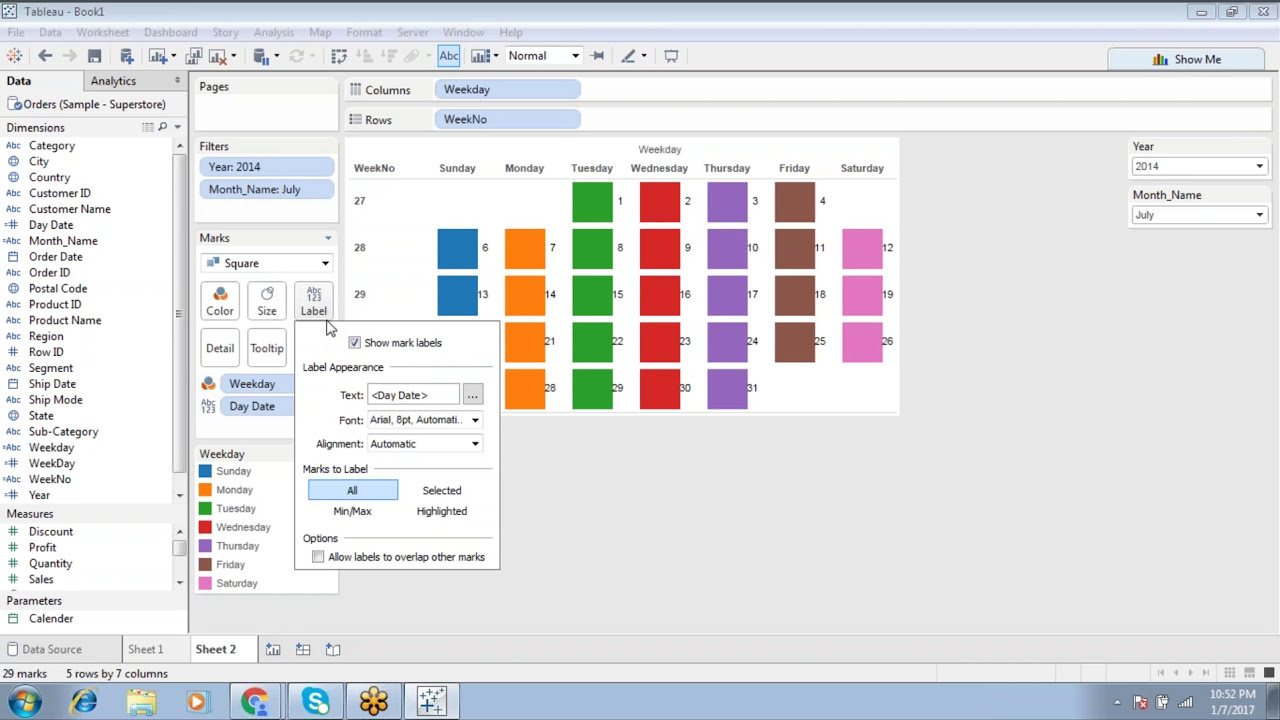Open the Format menu
This screenshot has height=720, width=1280.
364,32
